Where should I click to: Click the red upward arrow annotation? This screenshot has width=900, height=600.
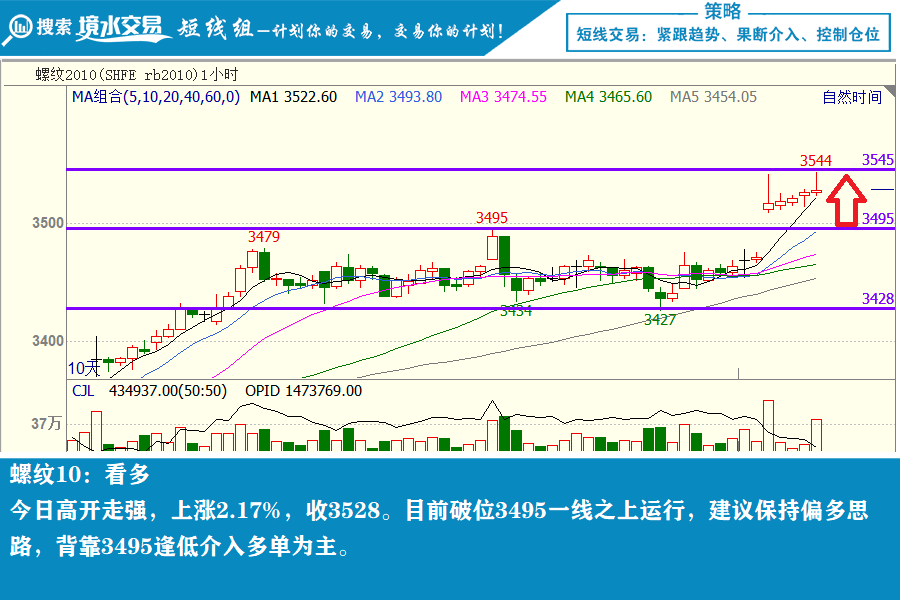click(846, 201)
